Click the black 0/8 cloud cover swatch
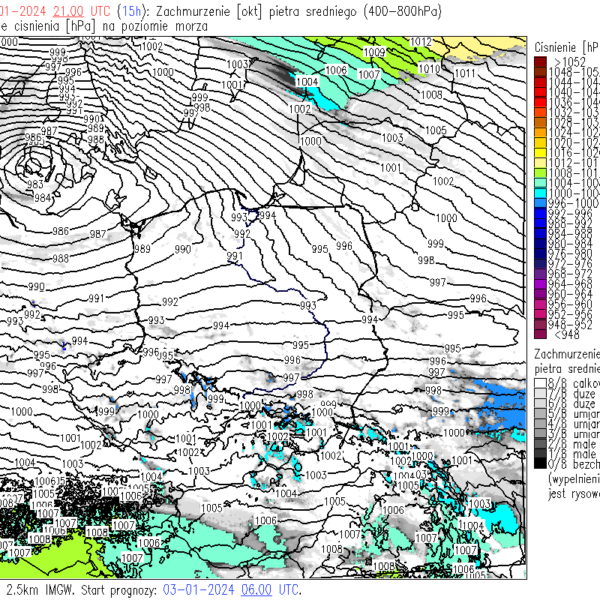600x600 pixels. pyautogui.click(x=540, y=463)
